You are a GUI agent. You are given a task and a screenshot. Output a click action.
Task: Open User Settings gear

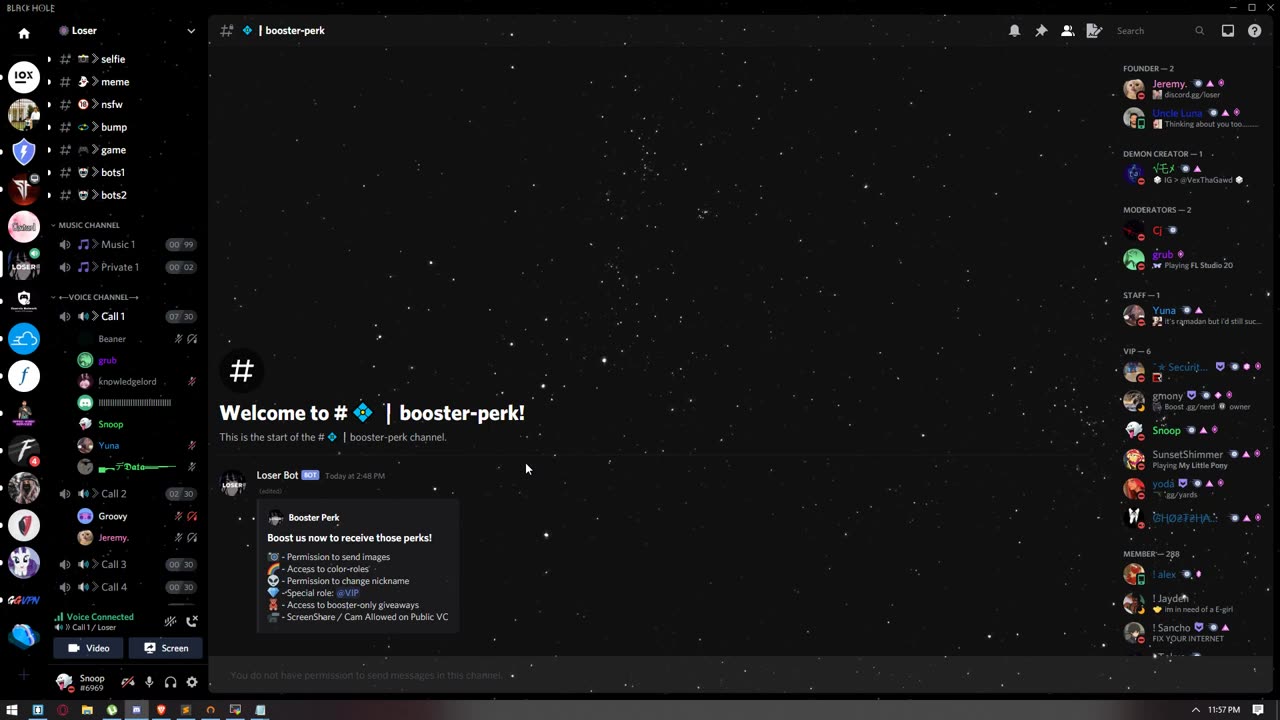pos(192,682)
